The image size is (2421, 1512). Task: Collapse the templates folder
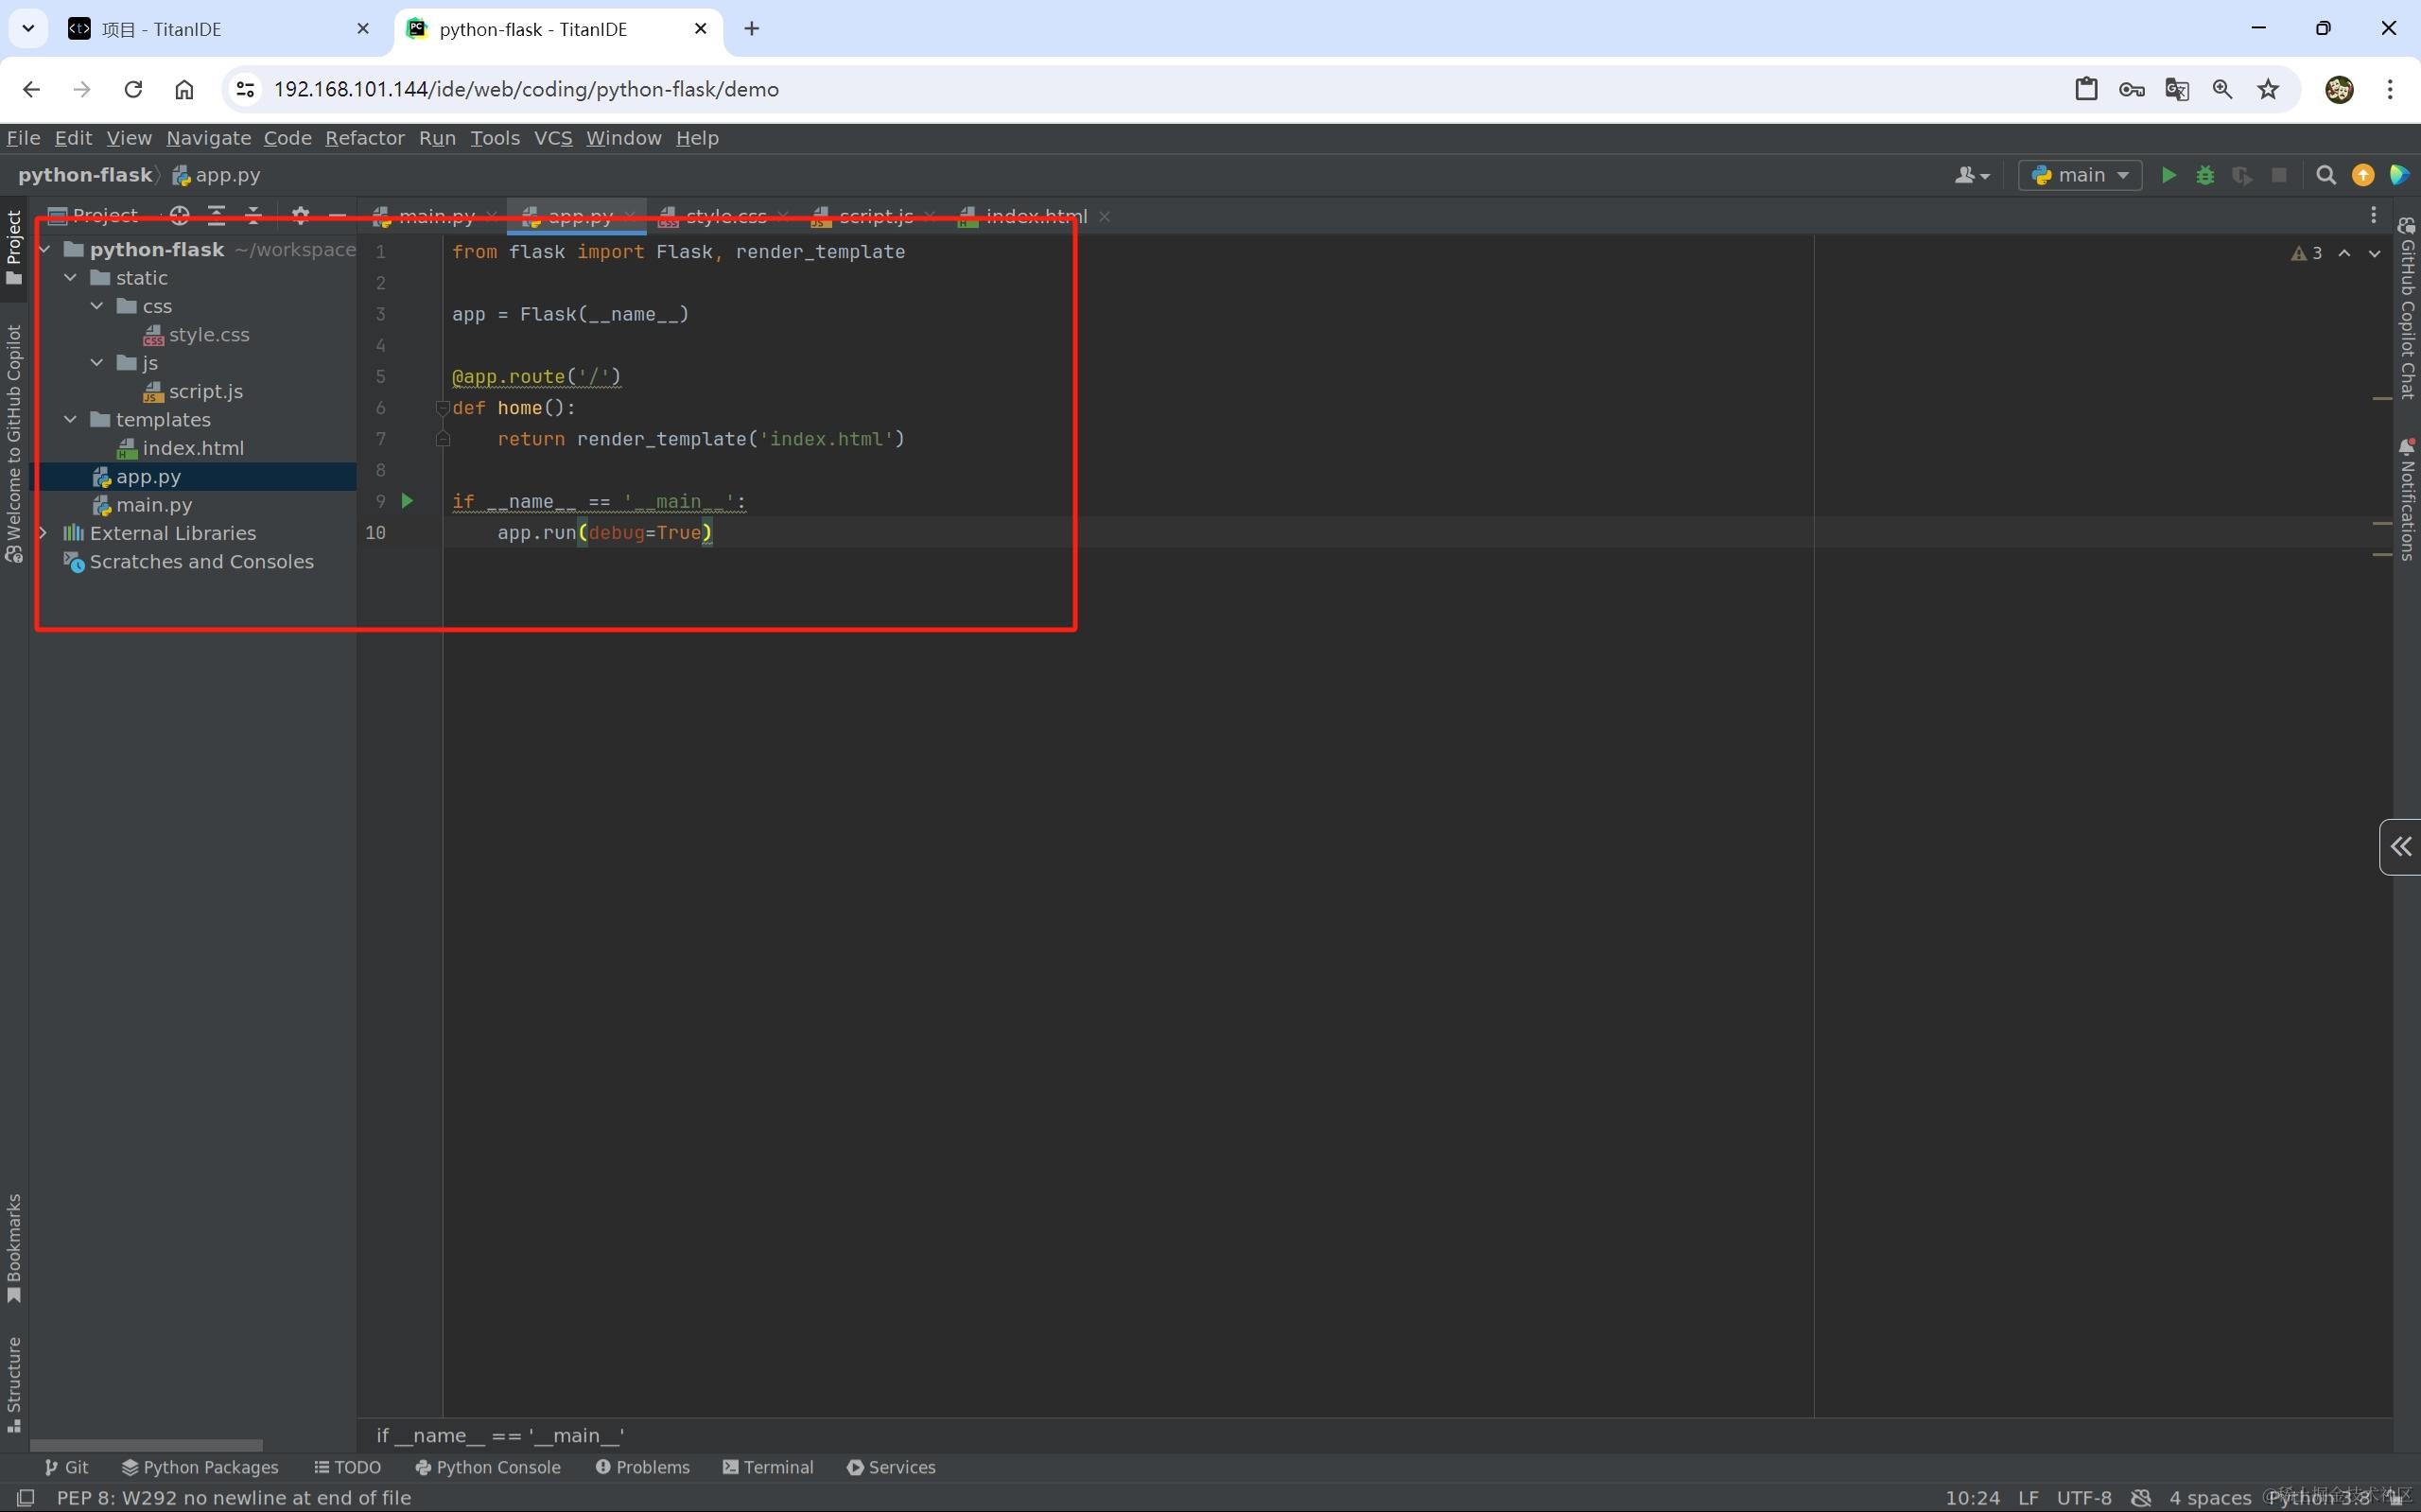71,420
